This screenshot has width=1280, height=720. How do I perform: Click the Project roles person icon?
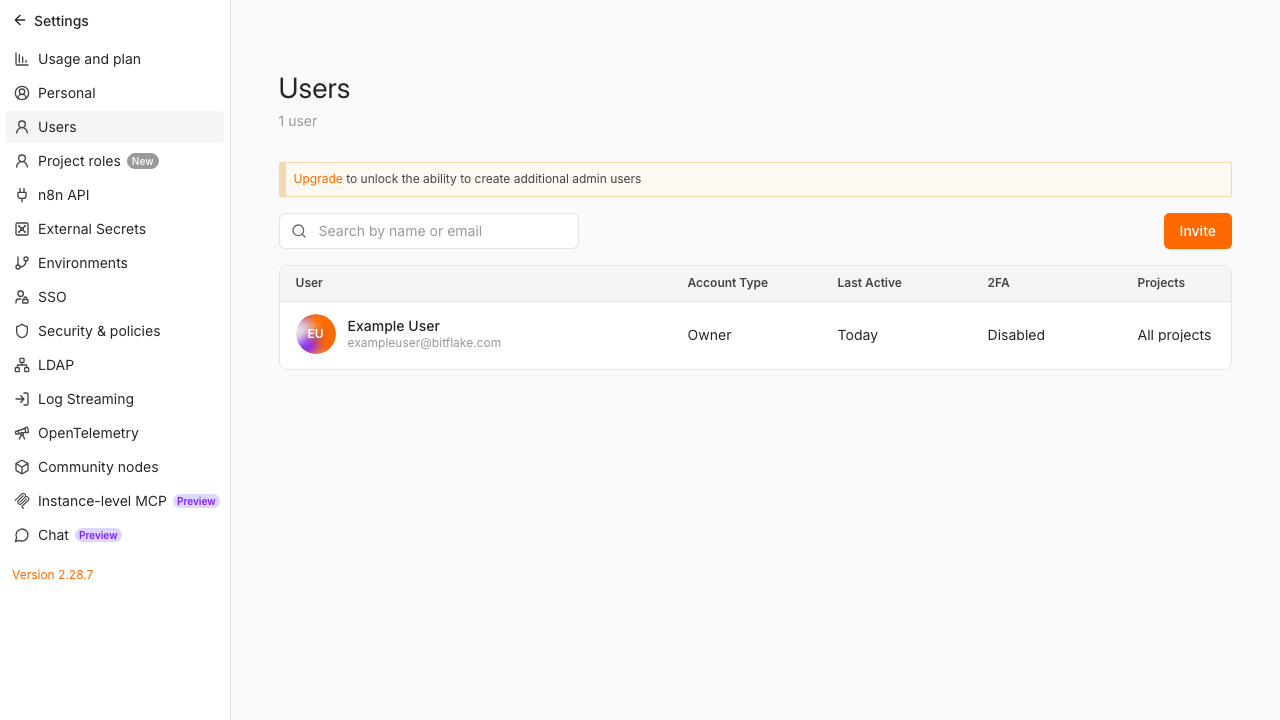[x=22, y=161]
